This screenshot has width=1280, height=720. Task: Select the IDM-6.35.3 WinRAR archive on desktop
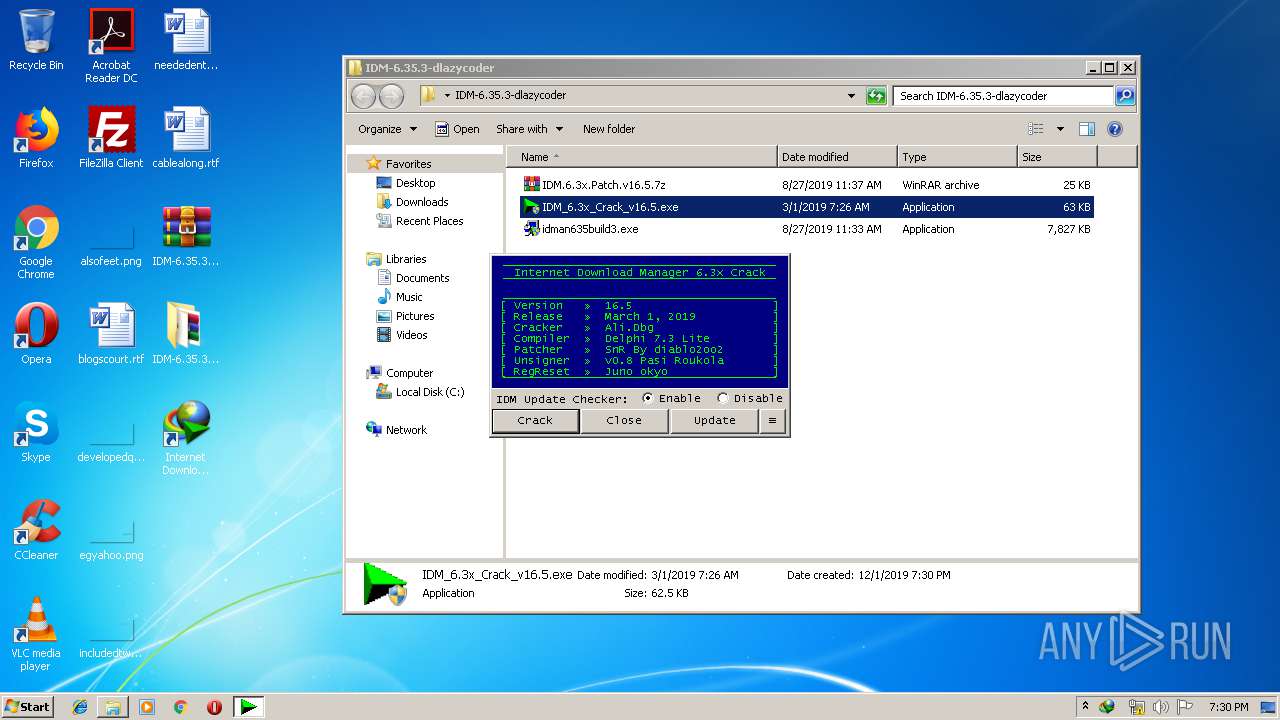[x=186, y=236]
